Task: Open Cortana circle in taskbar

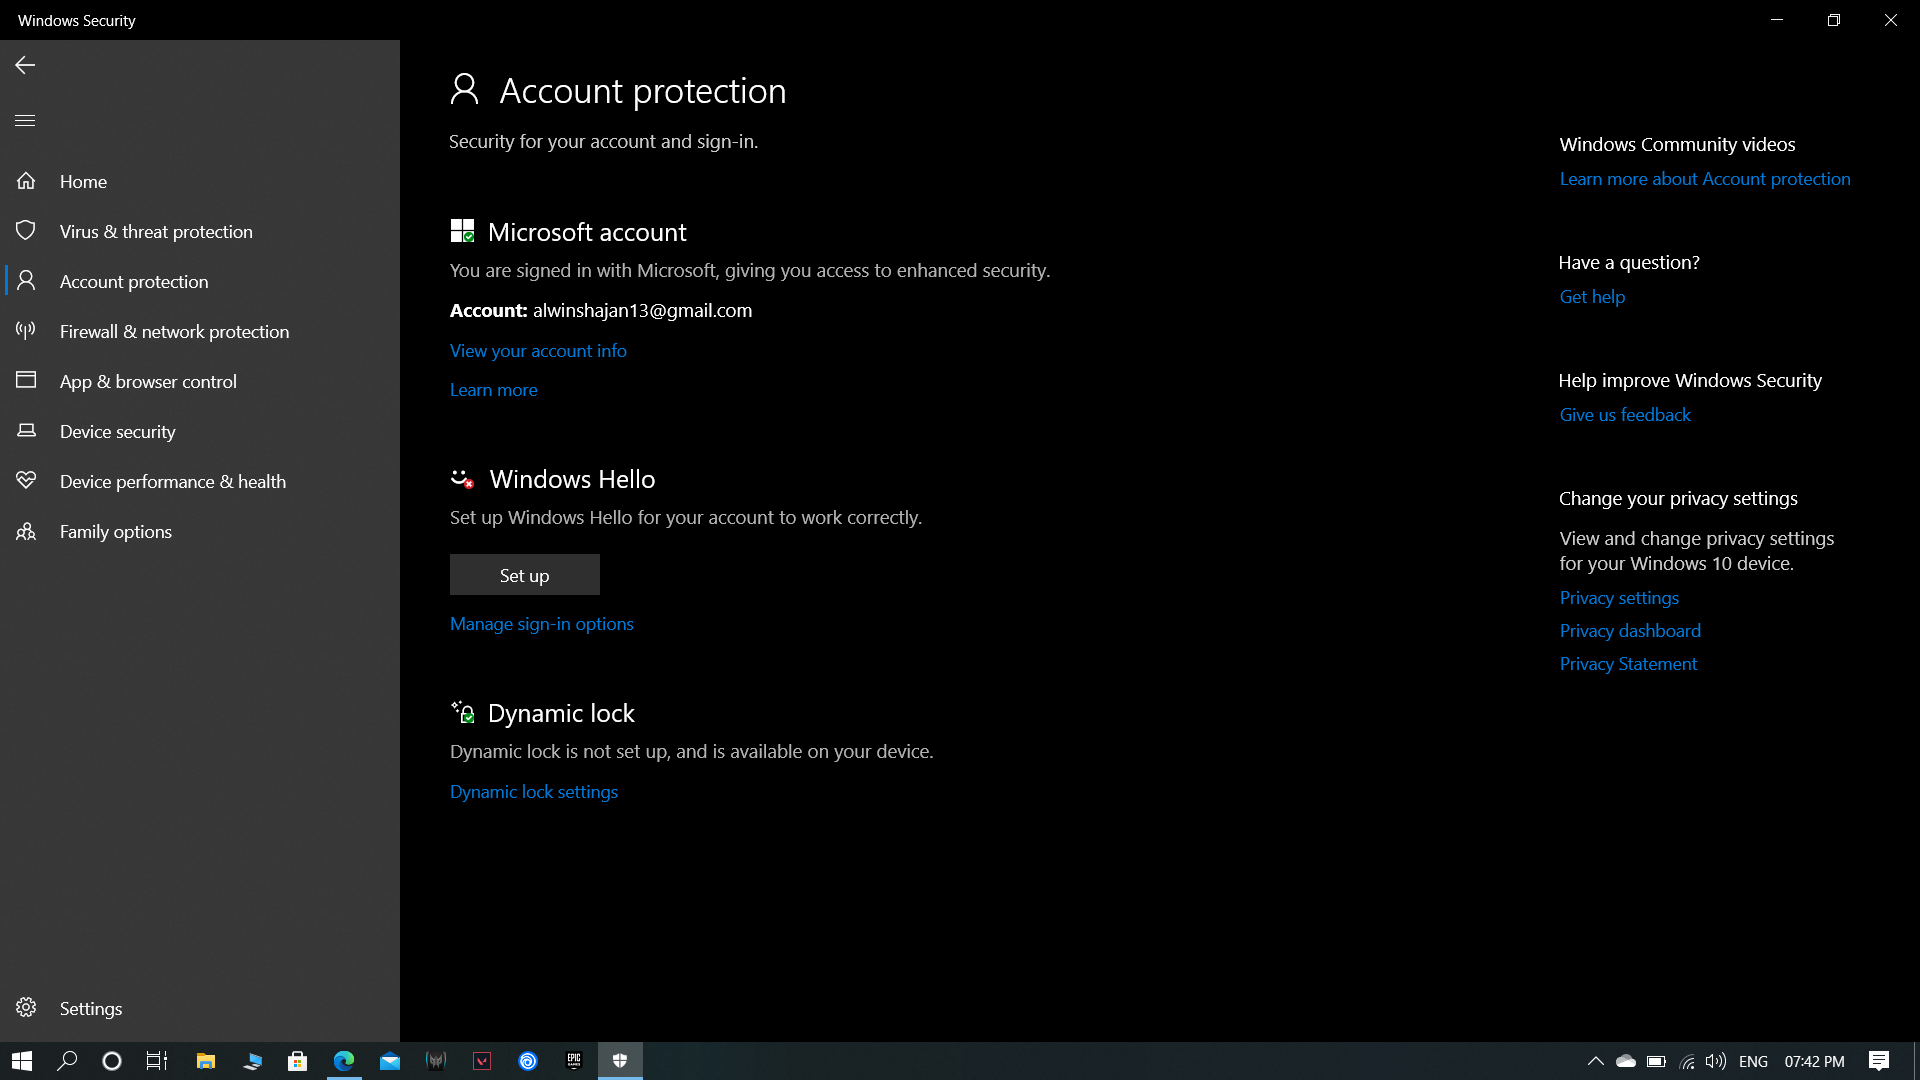Action: click(112, 1061)
